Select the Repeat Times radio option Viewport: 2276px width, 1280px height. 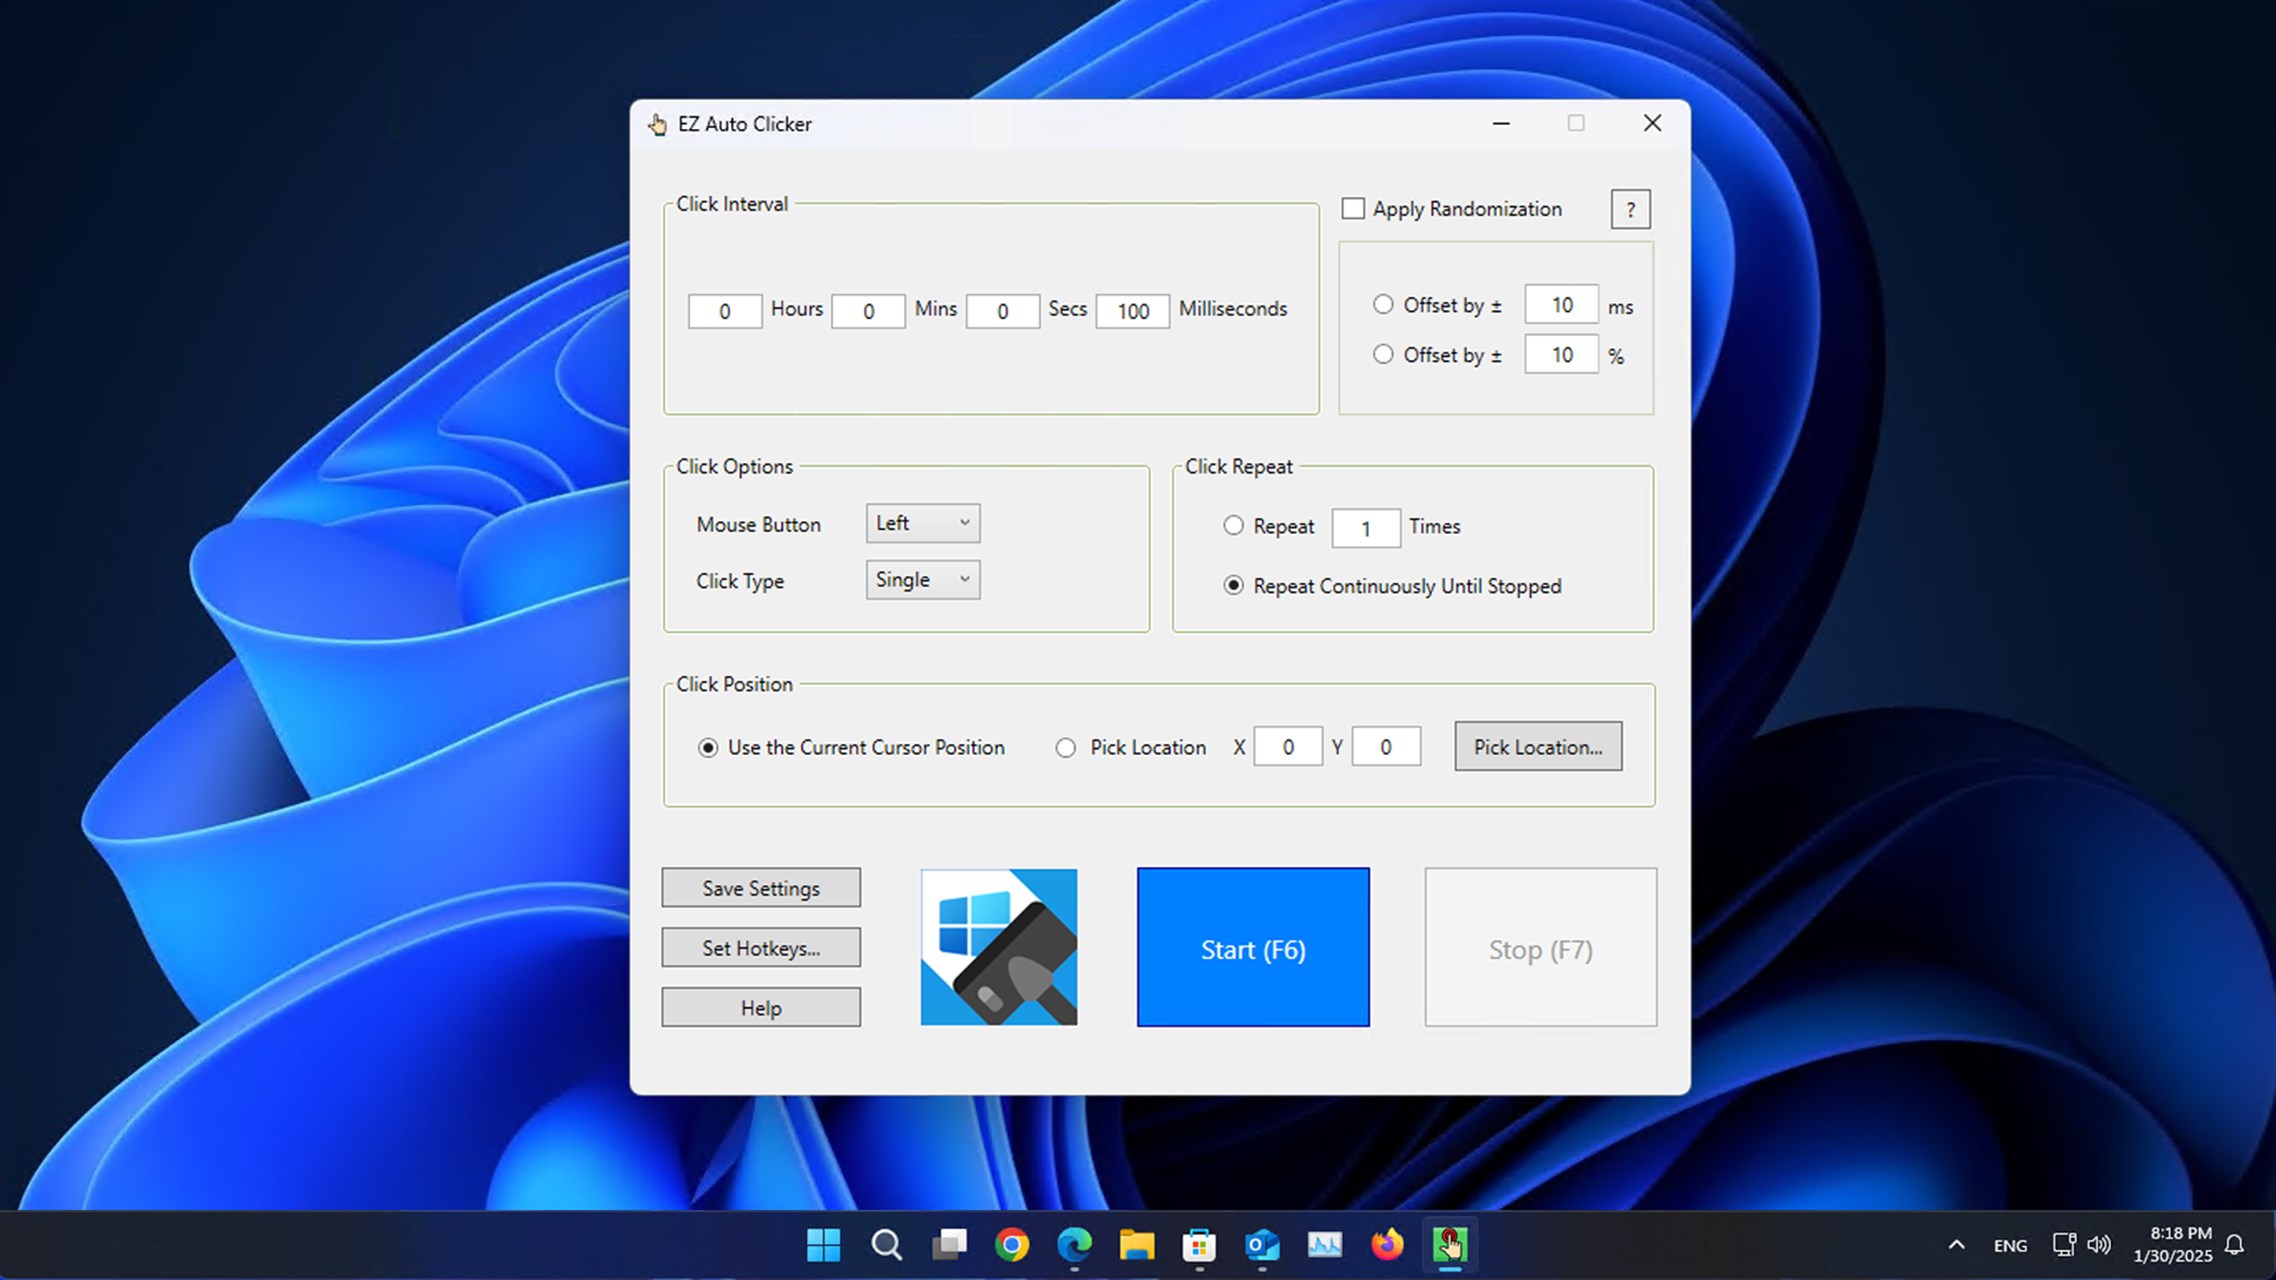coord(1234,526)
